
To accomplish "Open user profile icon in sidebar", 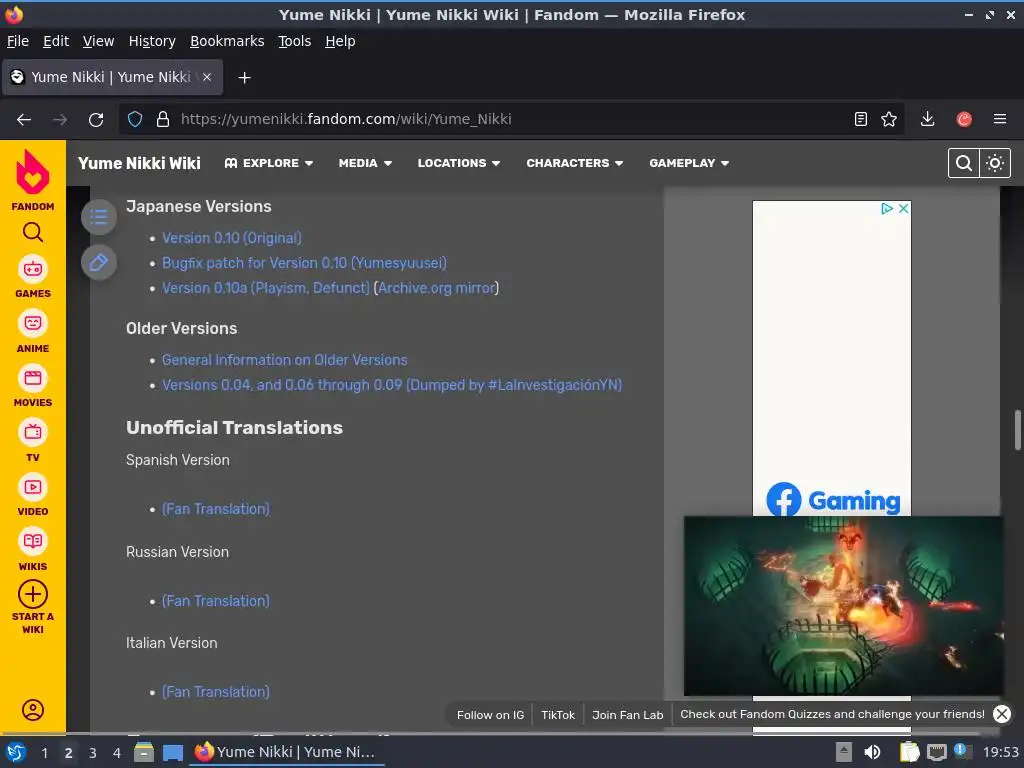I will click(x=33, y=710).
